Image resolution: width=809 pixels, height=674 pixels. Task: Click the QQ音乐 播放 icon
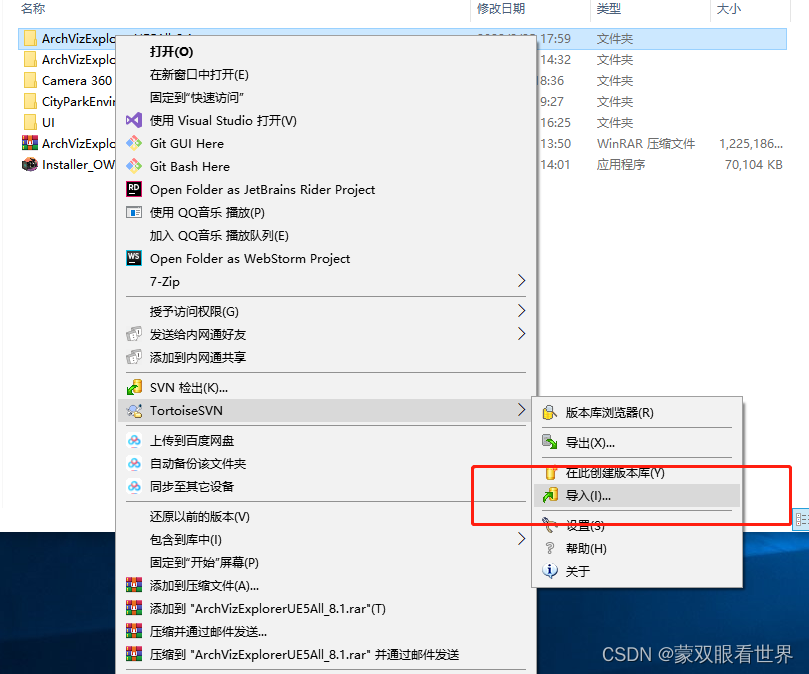[x=134, y=212]
